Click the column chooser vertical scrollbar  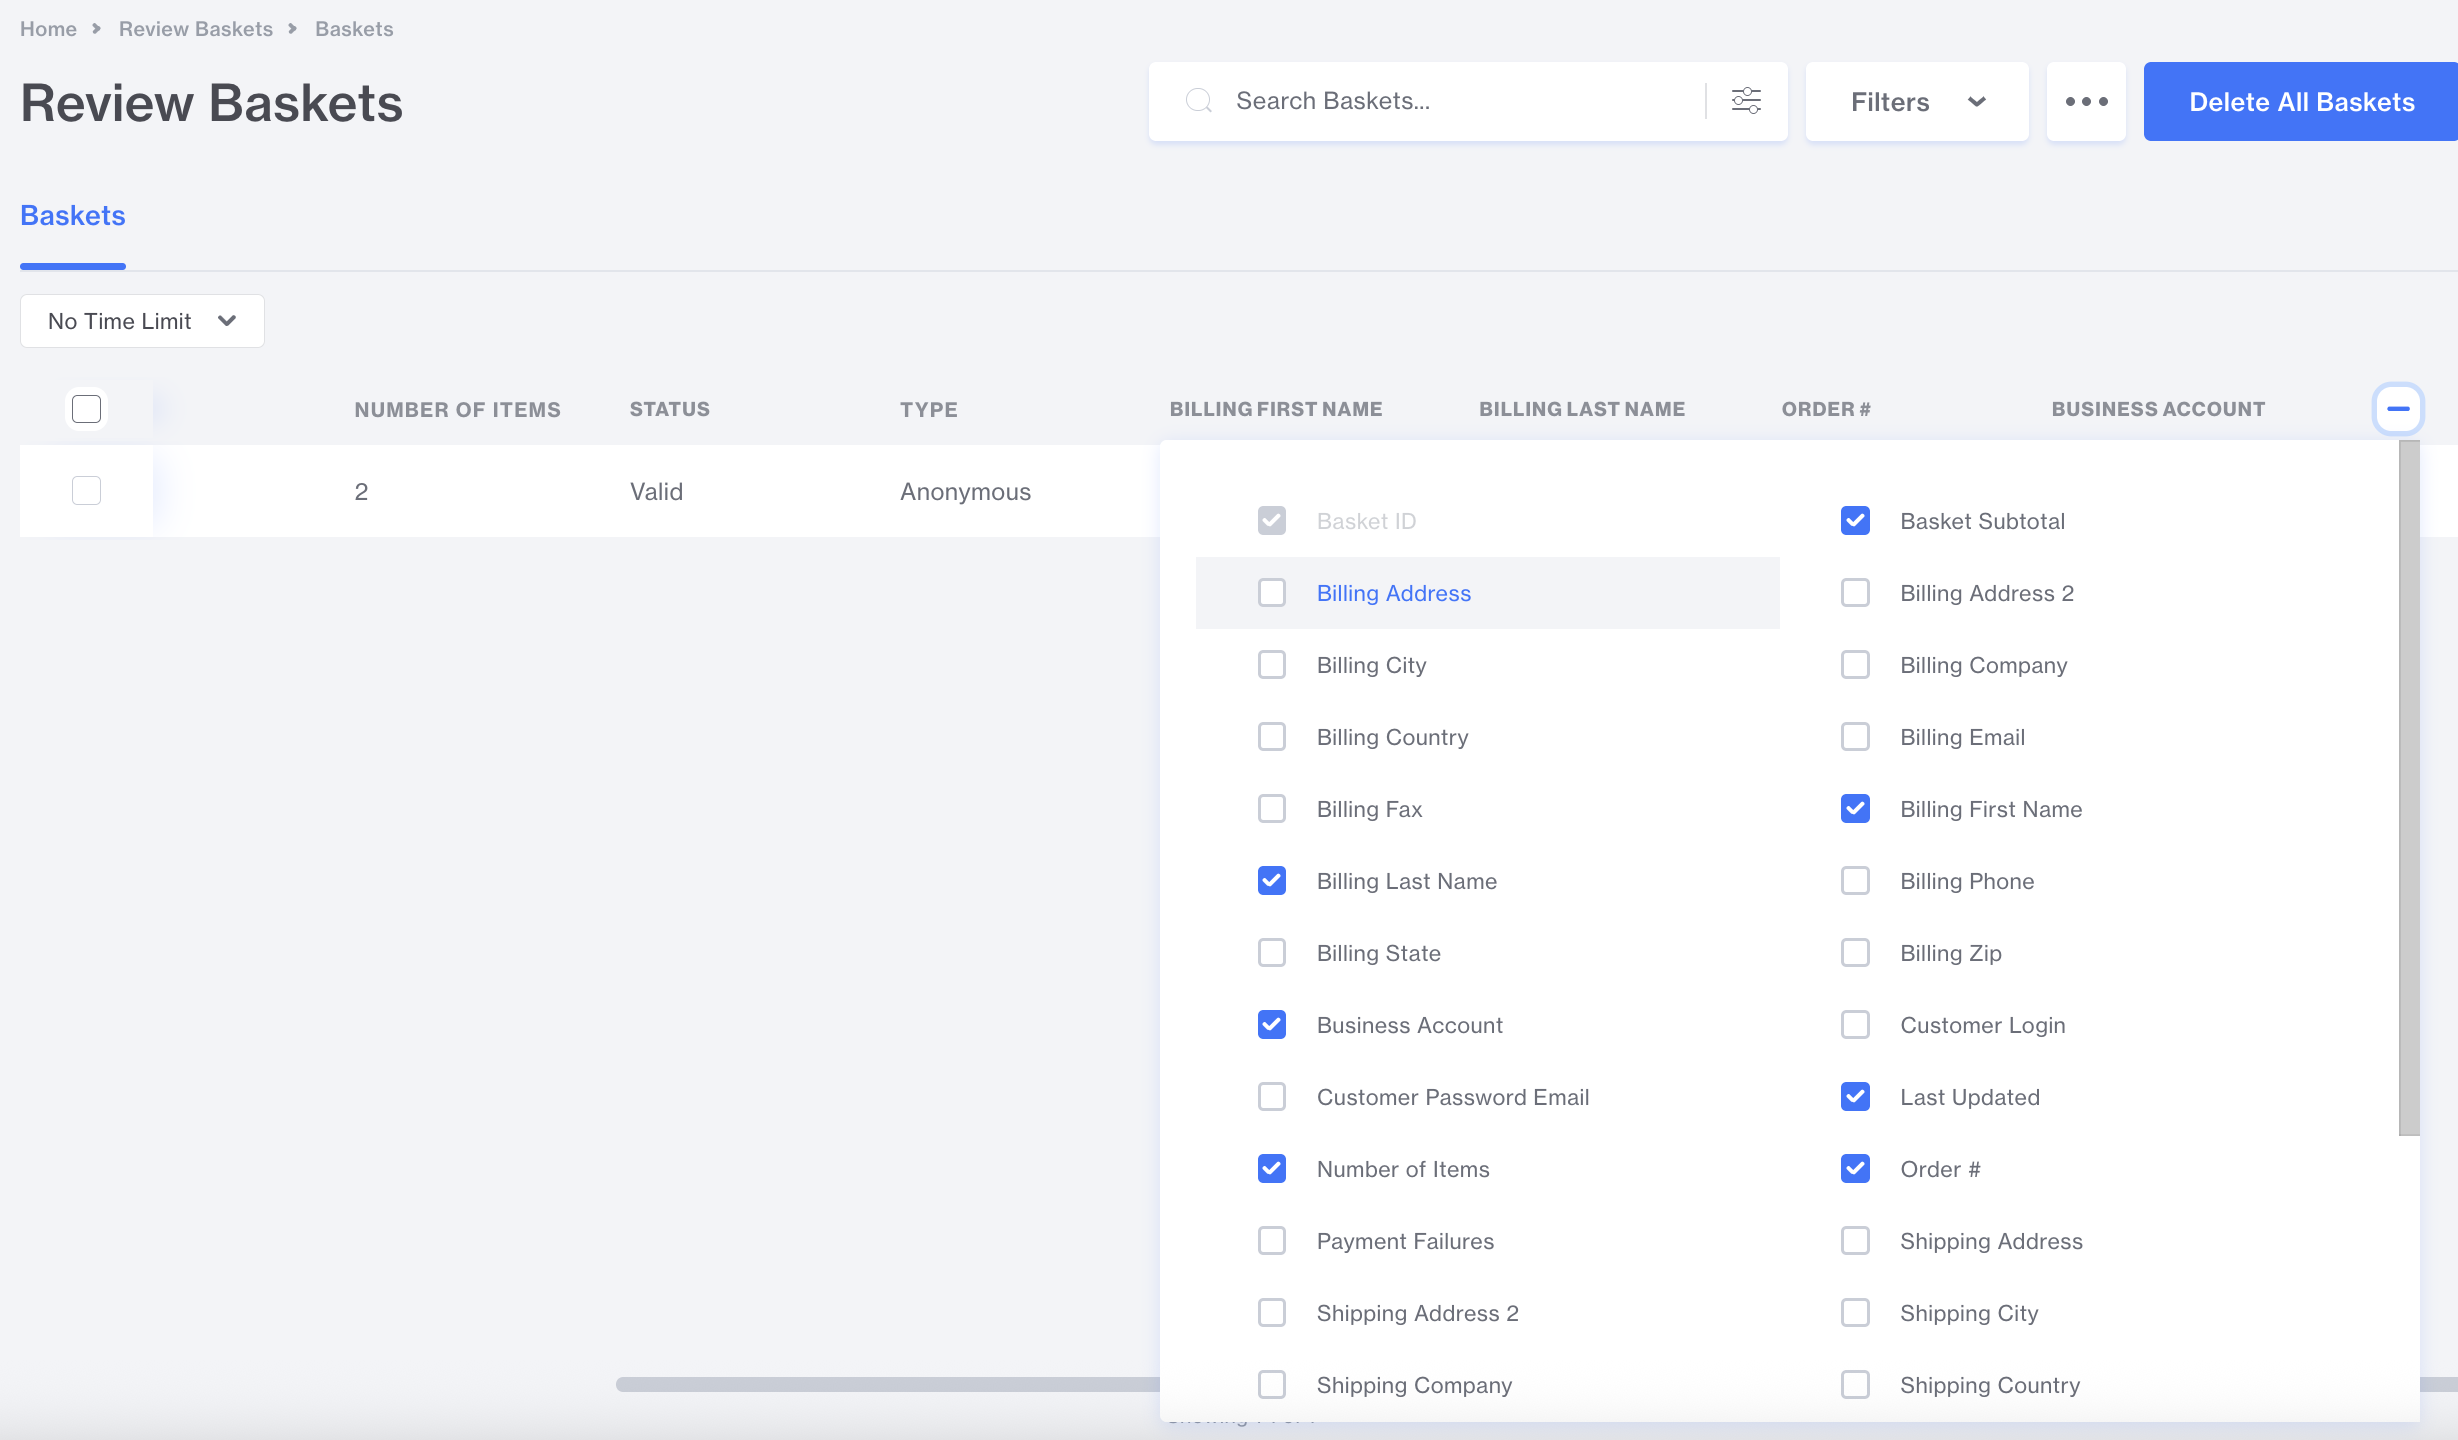click(x=2409, y=788)
